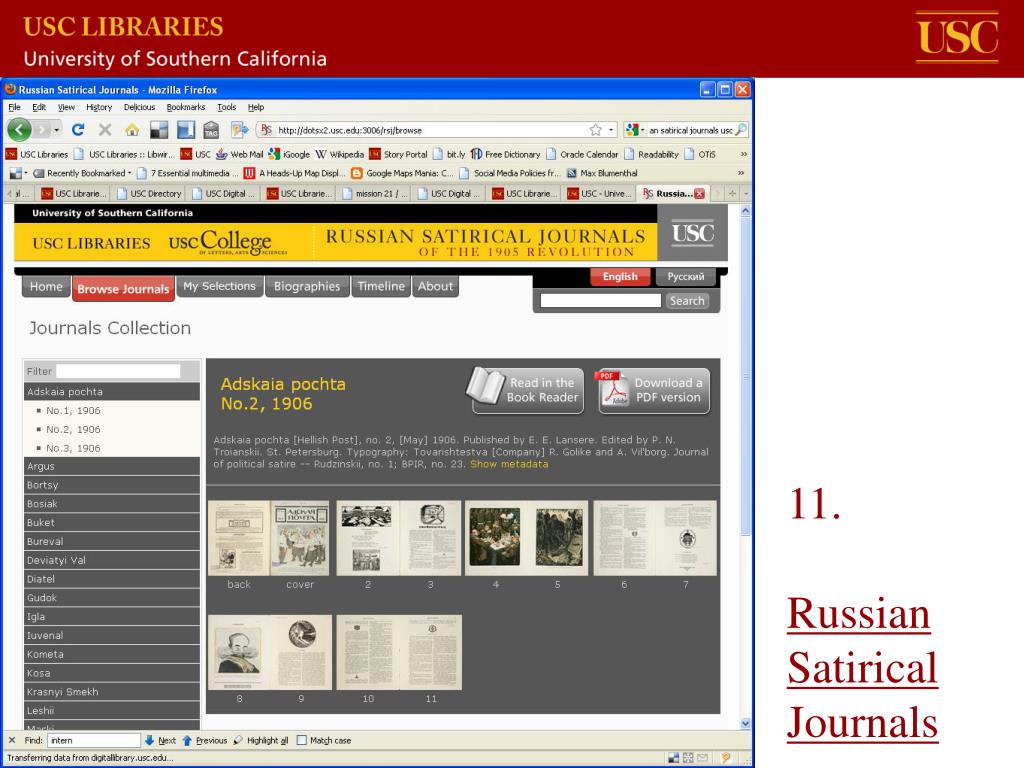Switch to the mission 21 browser tab

pyautogui.click(x=376, y=193)
